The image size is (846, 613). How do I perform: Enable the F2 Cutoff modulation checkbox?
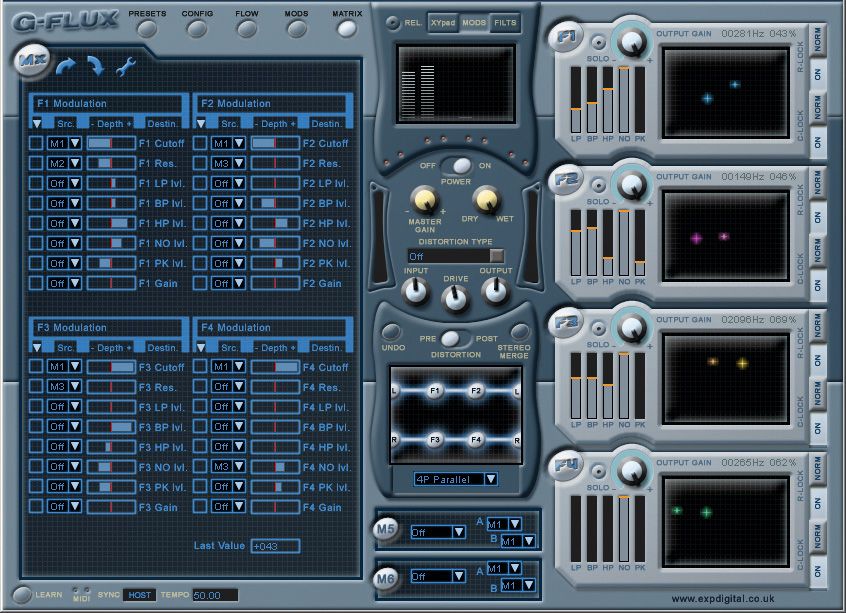coord(200,143)
